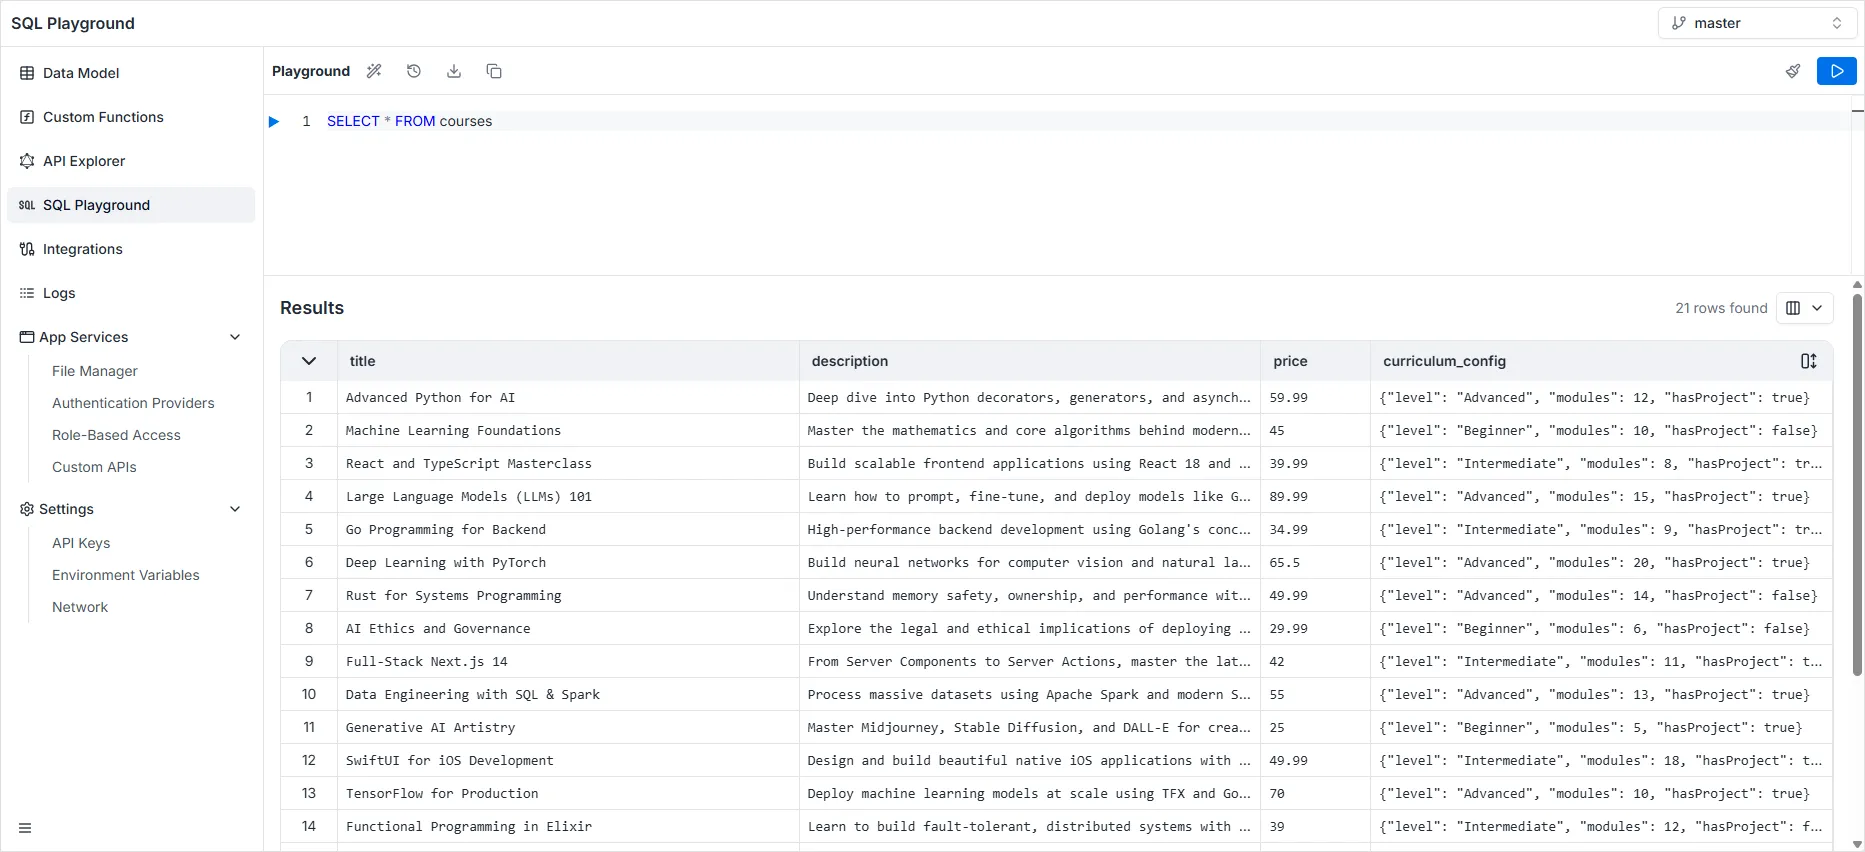The height and width of the screenshot is (852, 1865).
Task: Open Data Model from the sidebar
Action: coord(81,73)
